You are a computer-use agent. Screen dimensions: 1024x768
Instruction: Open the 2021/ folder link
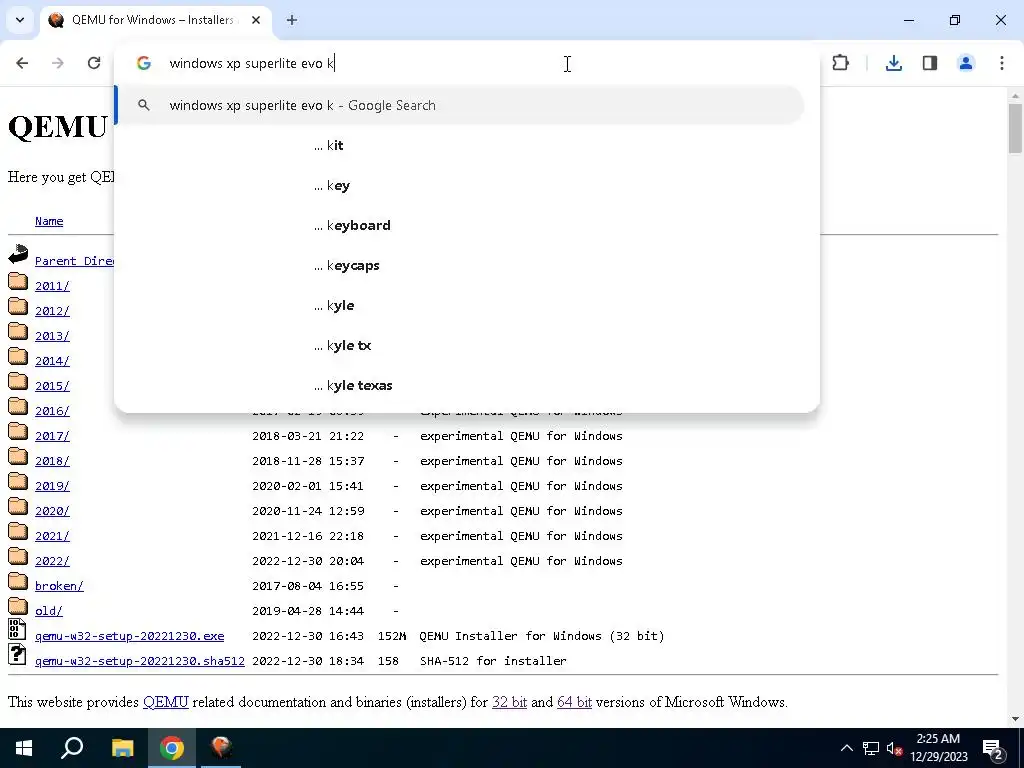[52, 536]
